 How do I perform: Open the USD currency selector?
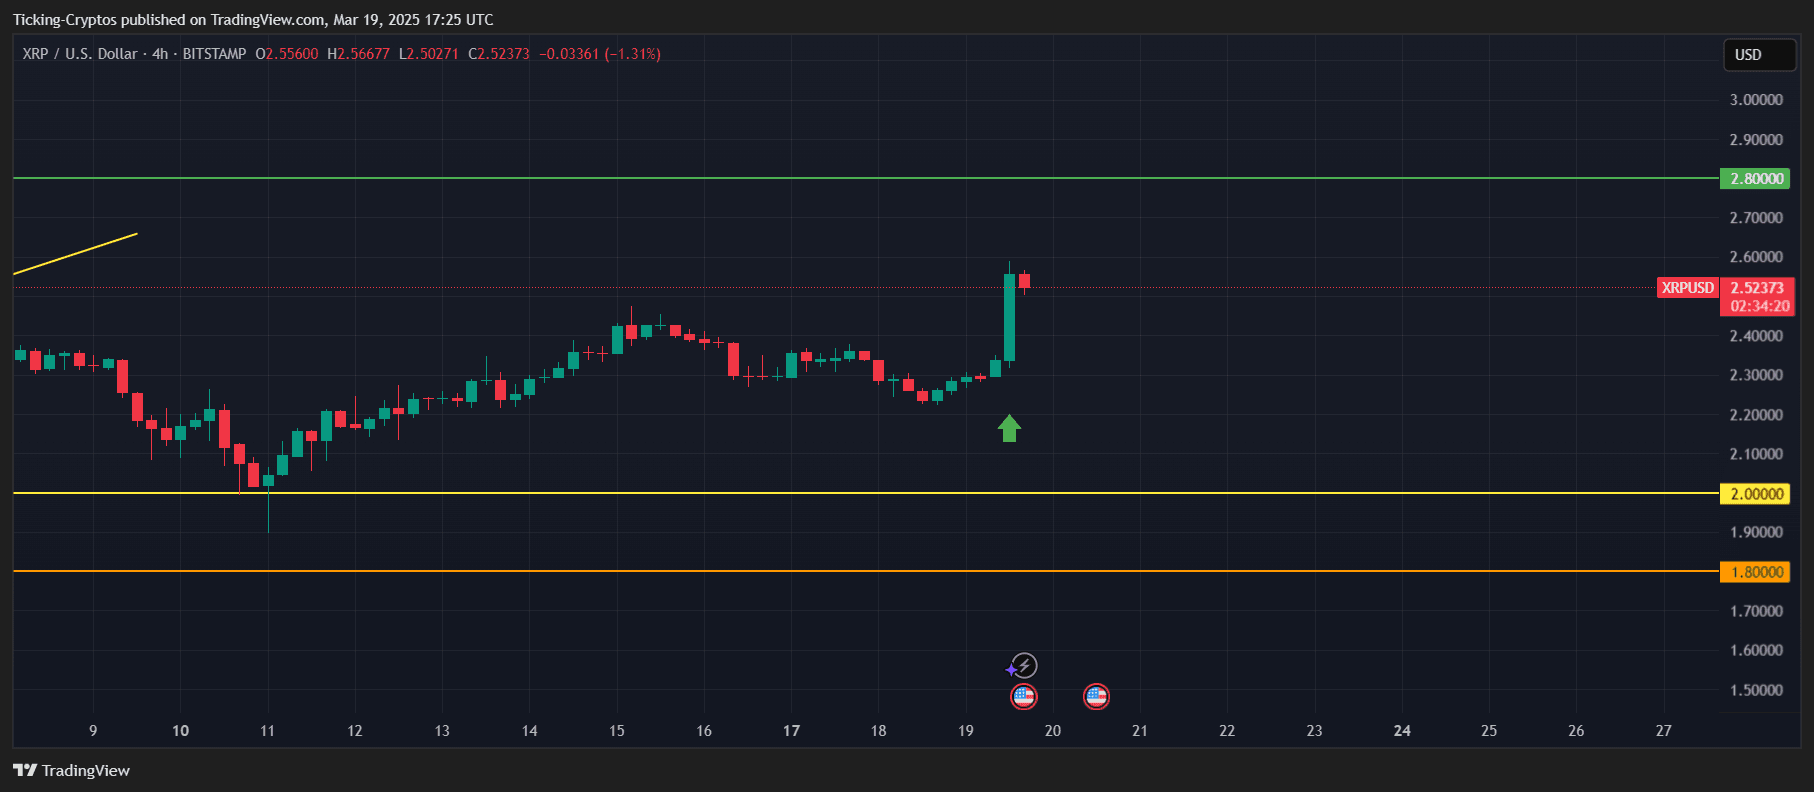tap(1759, 55)
